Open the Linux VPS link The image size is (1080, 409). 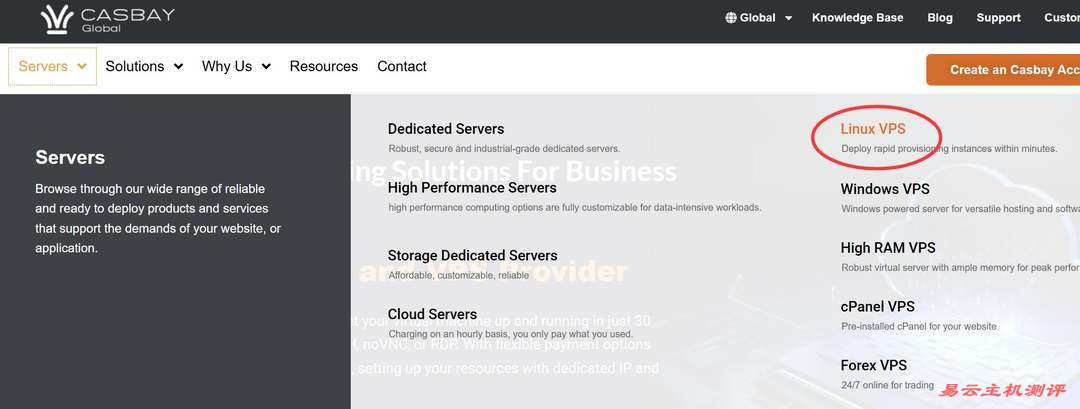coord(873,129)
